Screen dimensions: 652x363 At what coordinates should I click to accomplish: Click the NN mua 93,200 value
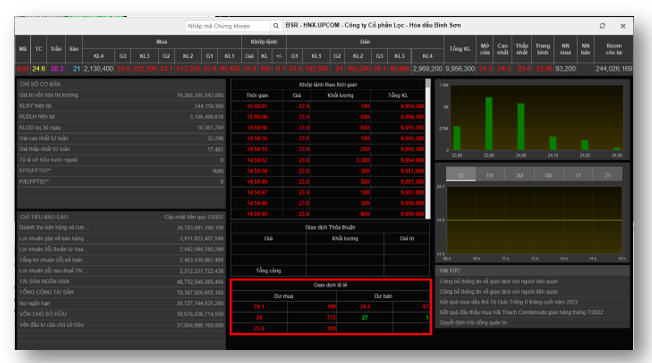[x=566, y=69]
